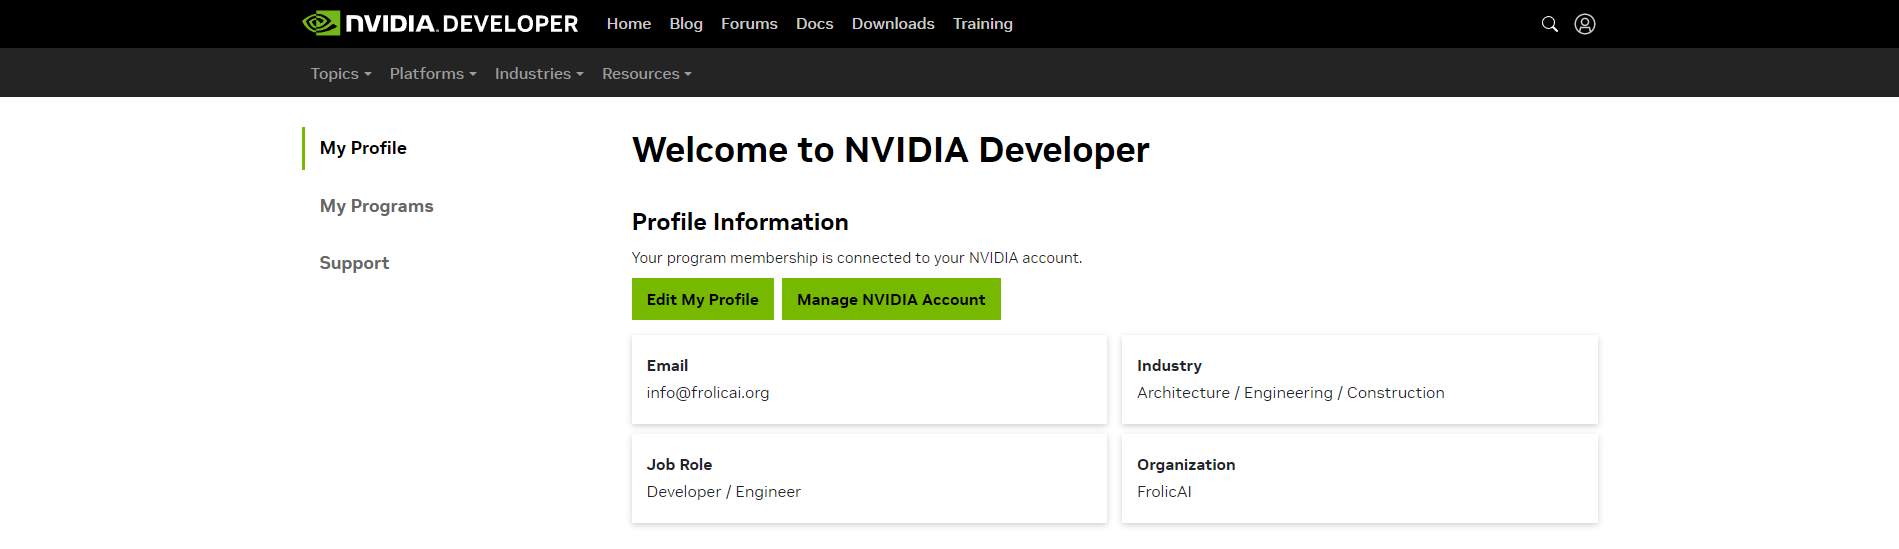
Task: Click the Organization FrolicAI card
Action: coord(1359,478)
